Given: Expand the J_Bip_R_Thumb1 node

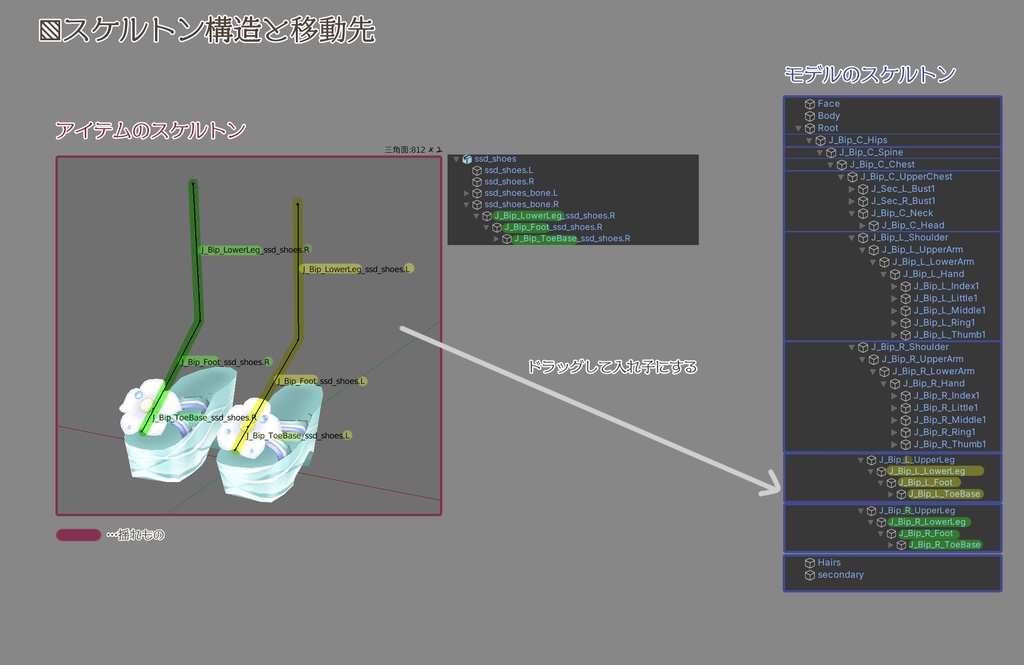Looking at the screenshot, I should [895, 444].
